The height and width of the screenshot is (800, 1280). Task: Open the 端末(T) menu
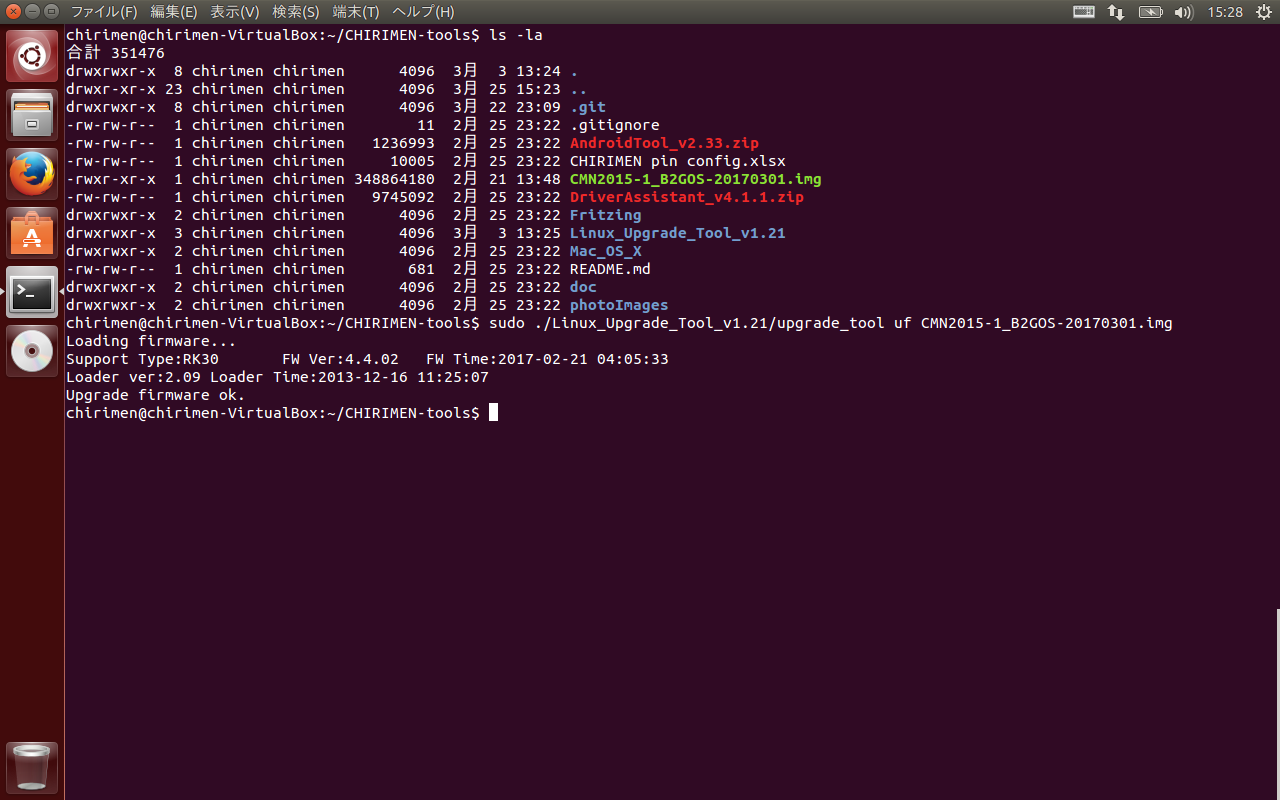[x=356, y=12]
